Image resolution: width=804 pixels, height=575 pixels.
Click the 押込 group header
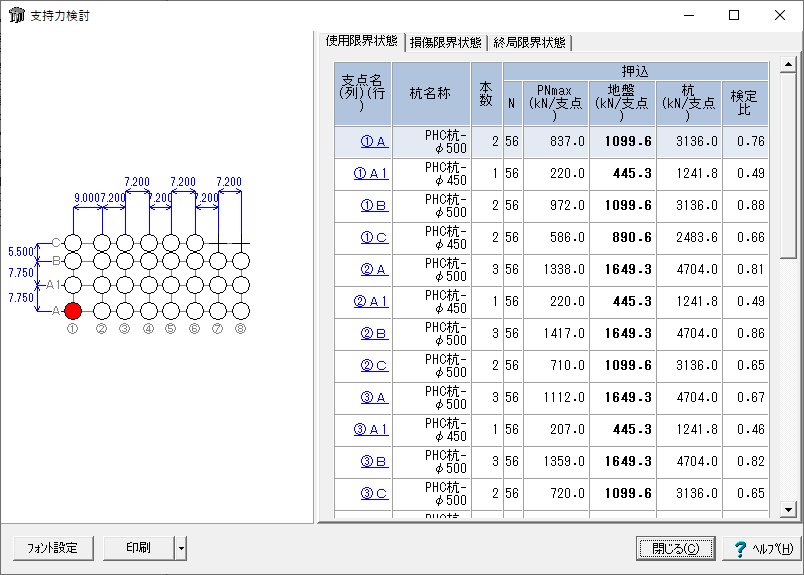pyautogui.click(x=635, y=71)
